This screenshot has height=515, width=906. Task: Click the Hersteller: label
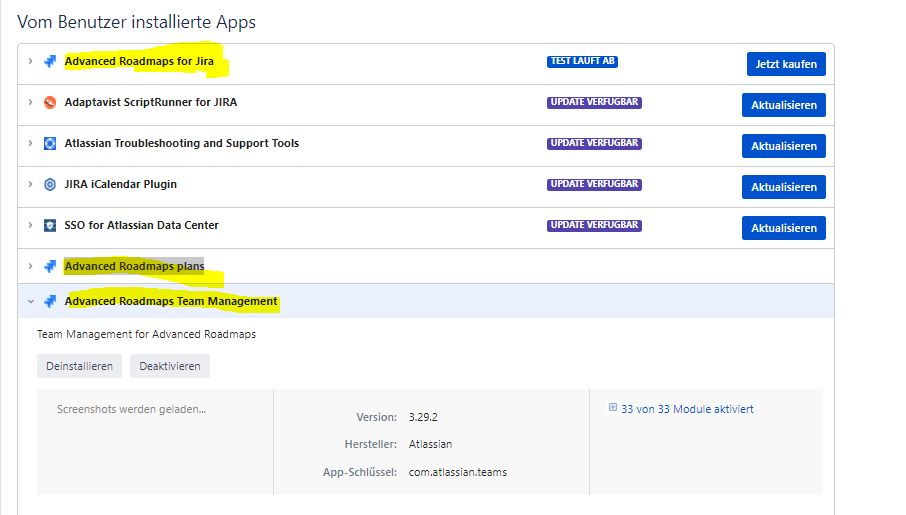370,444
